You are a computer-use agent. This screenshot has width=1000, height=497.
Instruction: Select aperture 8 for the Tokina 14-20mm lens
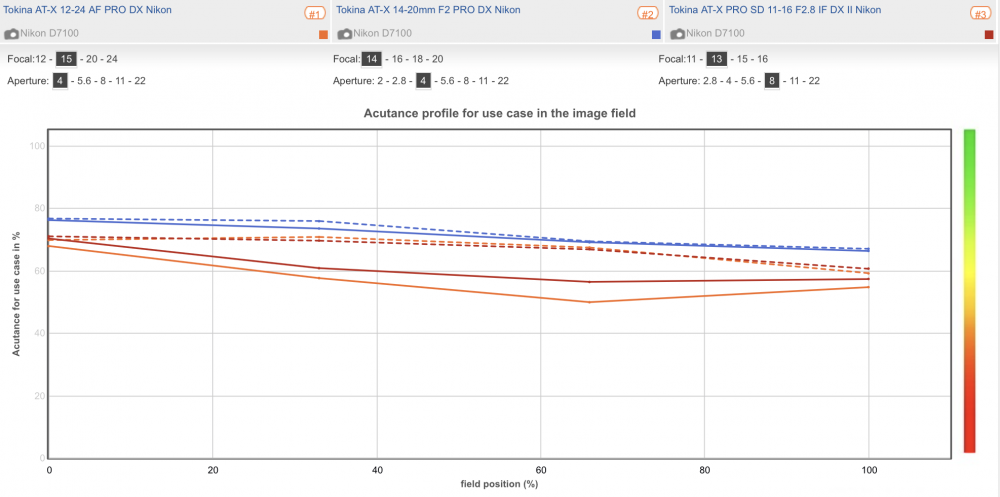[x=466, y=81]
